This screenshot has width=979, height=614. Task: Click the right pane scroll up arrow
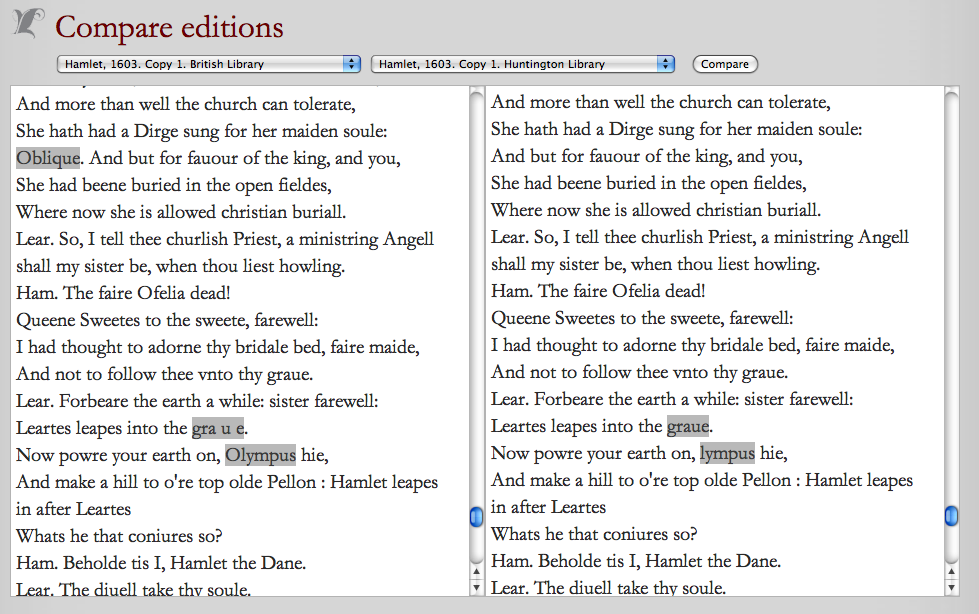952,571
